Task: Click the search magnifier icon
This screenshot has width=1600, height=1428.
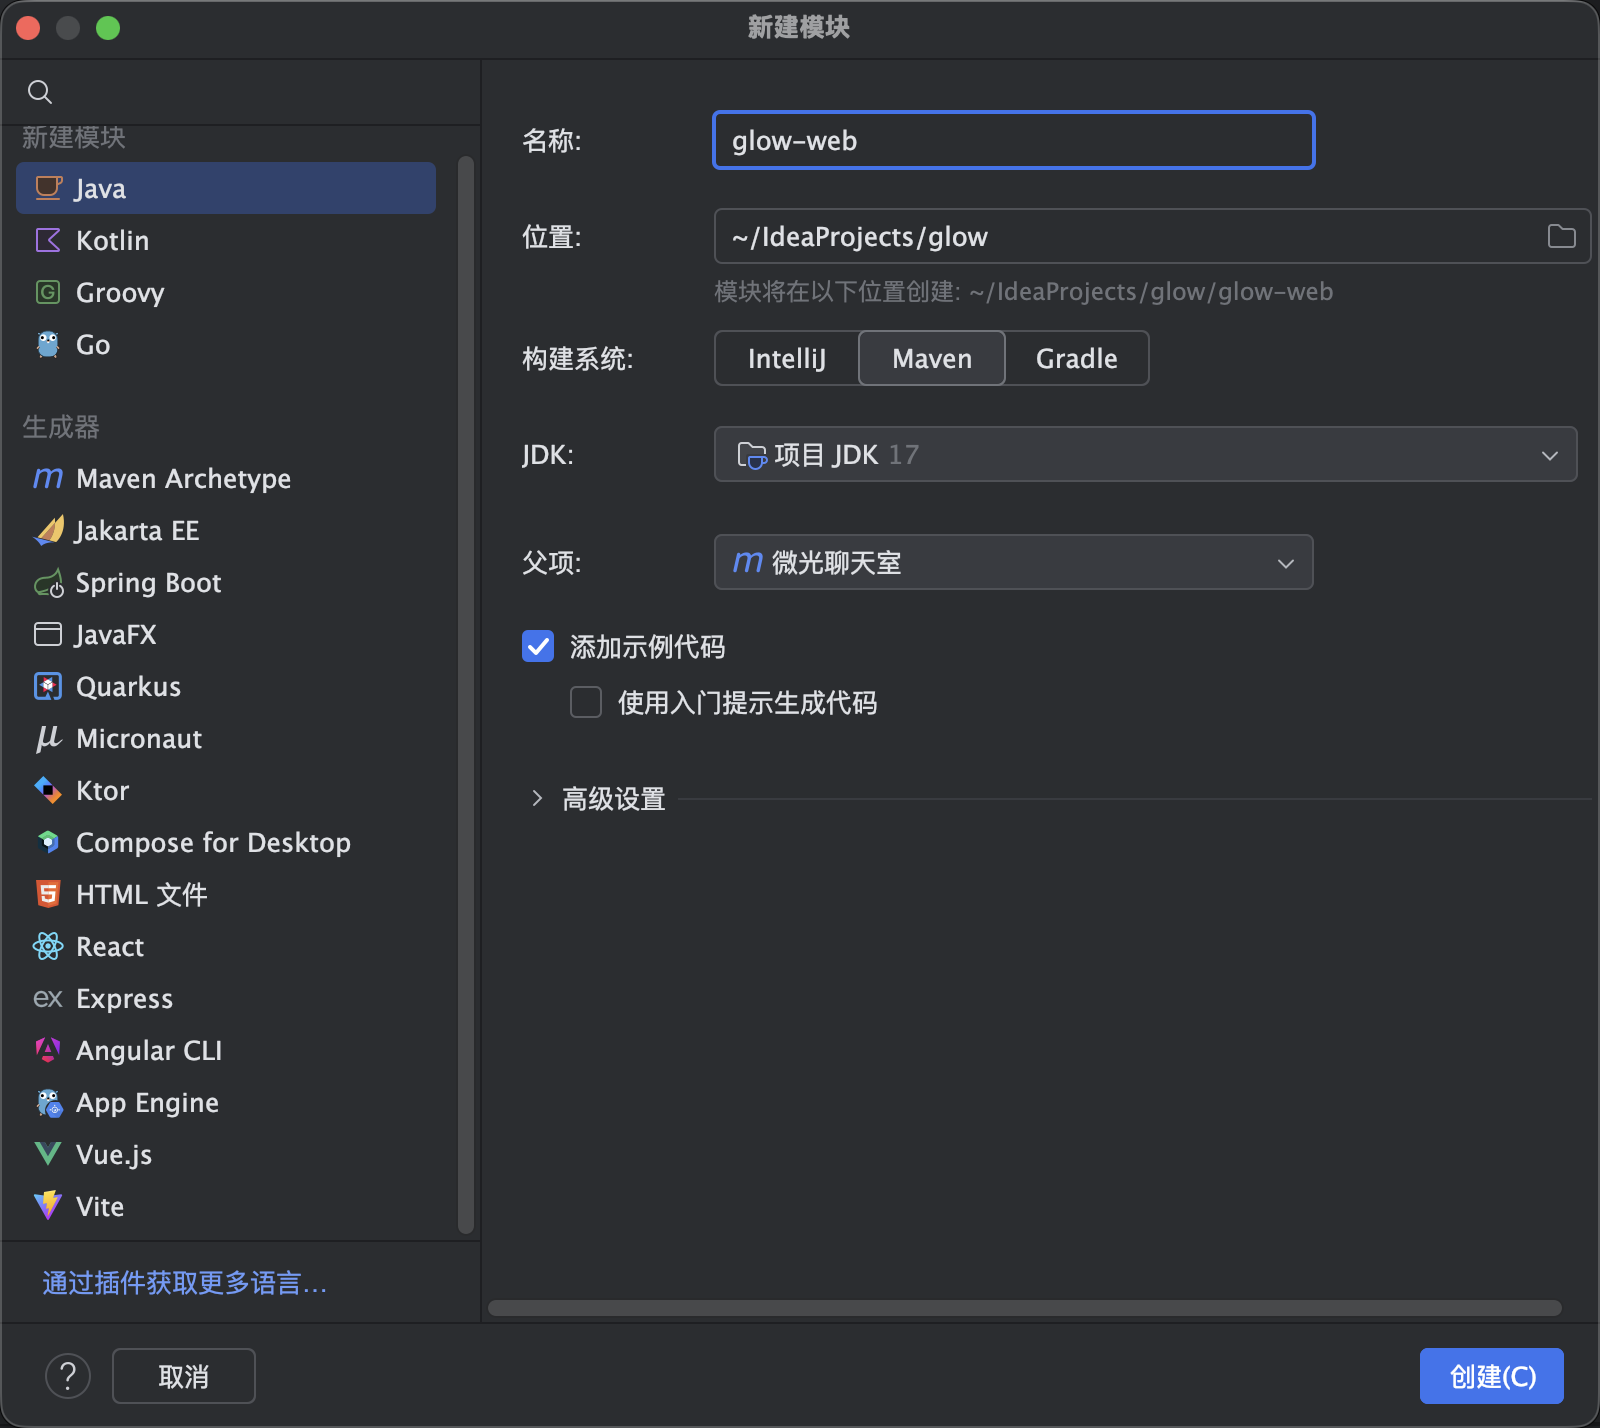Action: click(40, 92)
